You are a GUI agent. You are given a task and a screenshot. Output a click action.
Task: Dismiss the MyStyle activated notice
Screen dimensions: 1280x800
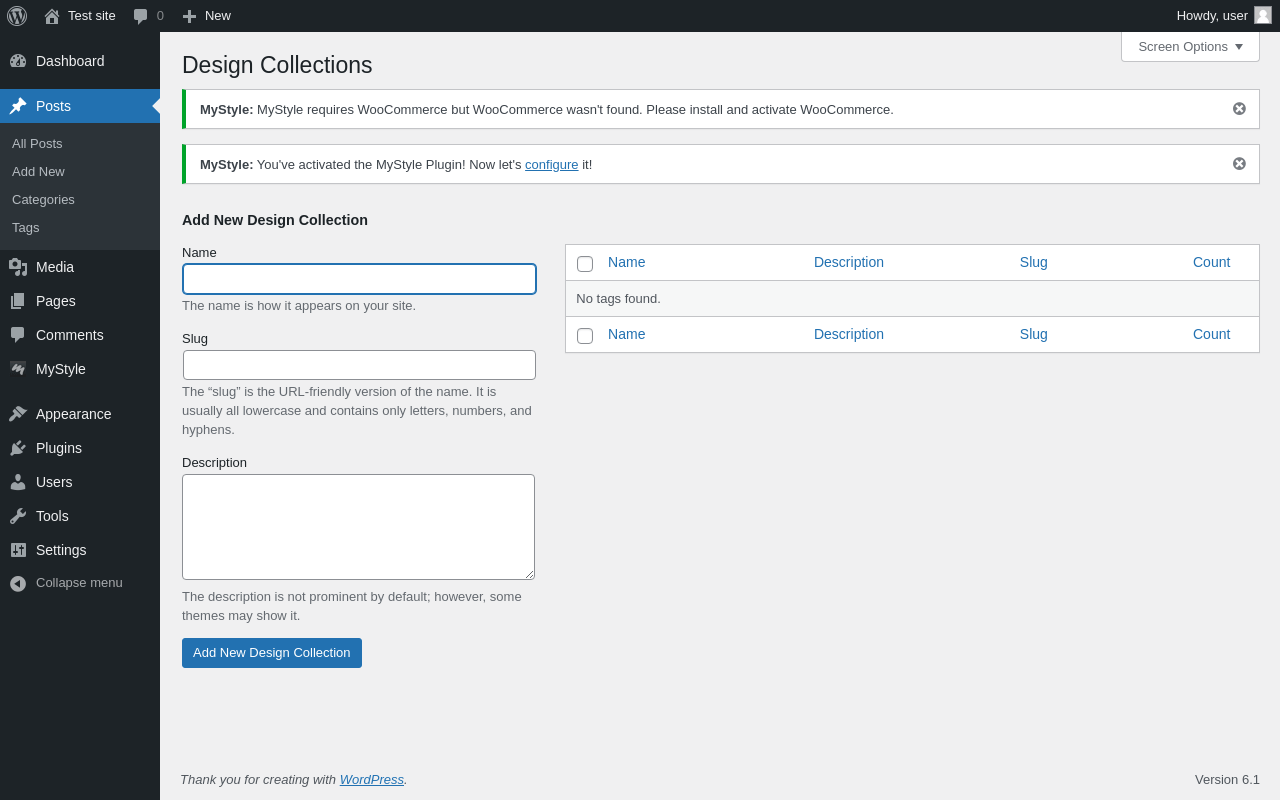1239,164
